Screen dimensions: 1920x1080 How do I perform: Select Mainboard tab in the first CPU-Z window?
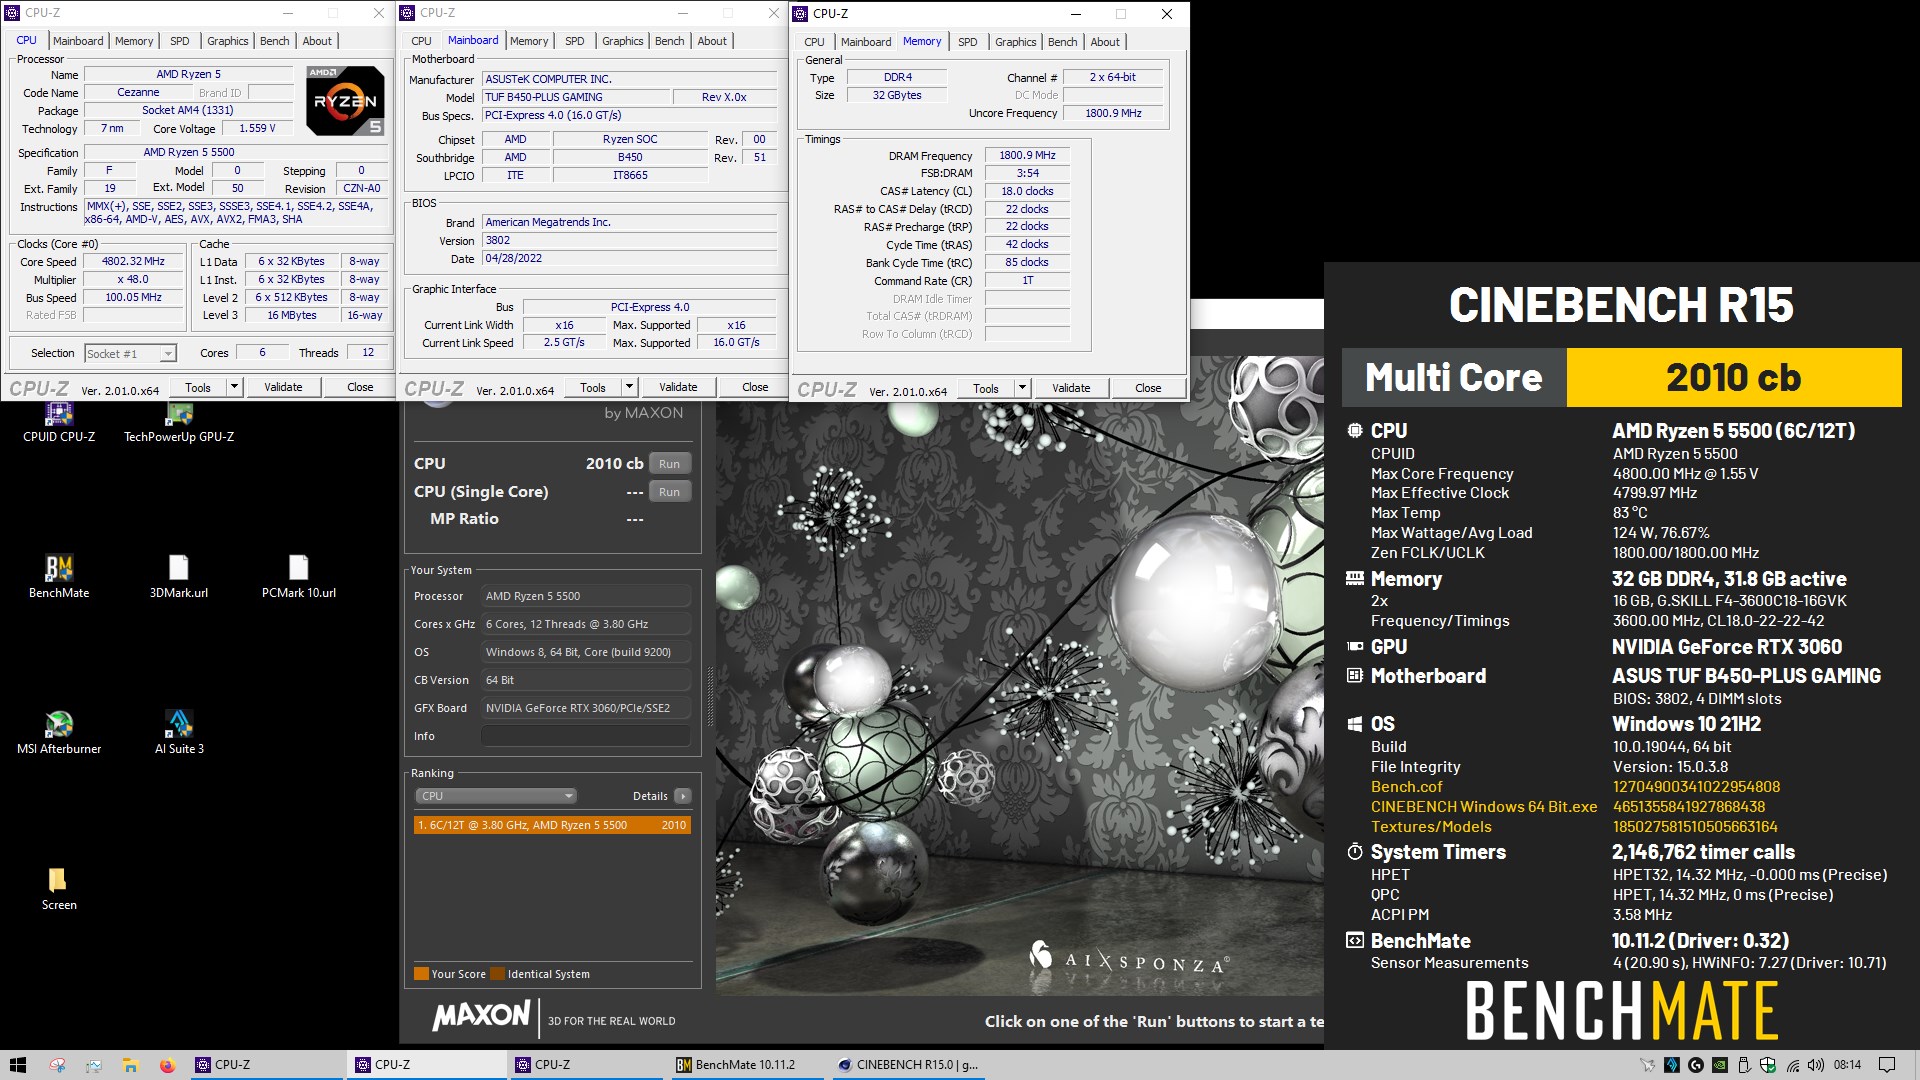(x=78, y=41)
